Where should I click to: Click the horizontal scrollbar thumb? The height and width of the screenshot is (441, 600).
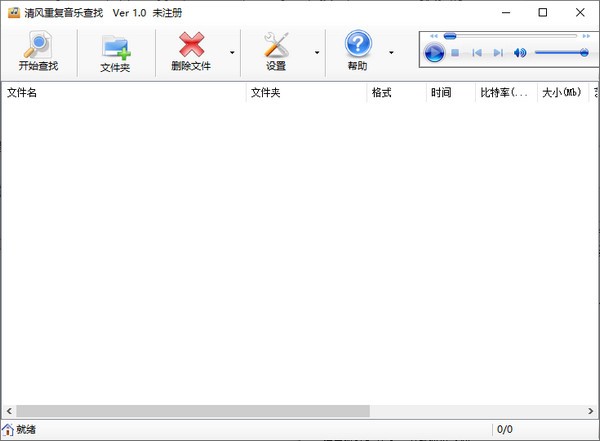(x=193, y=411)
